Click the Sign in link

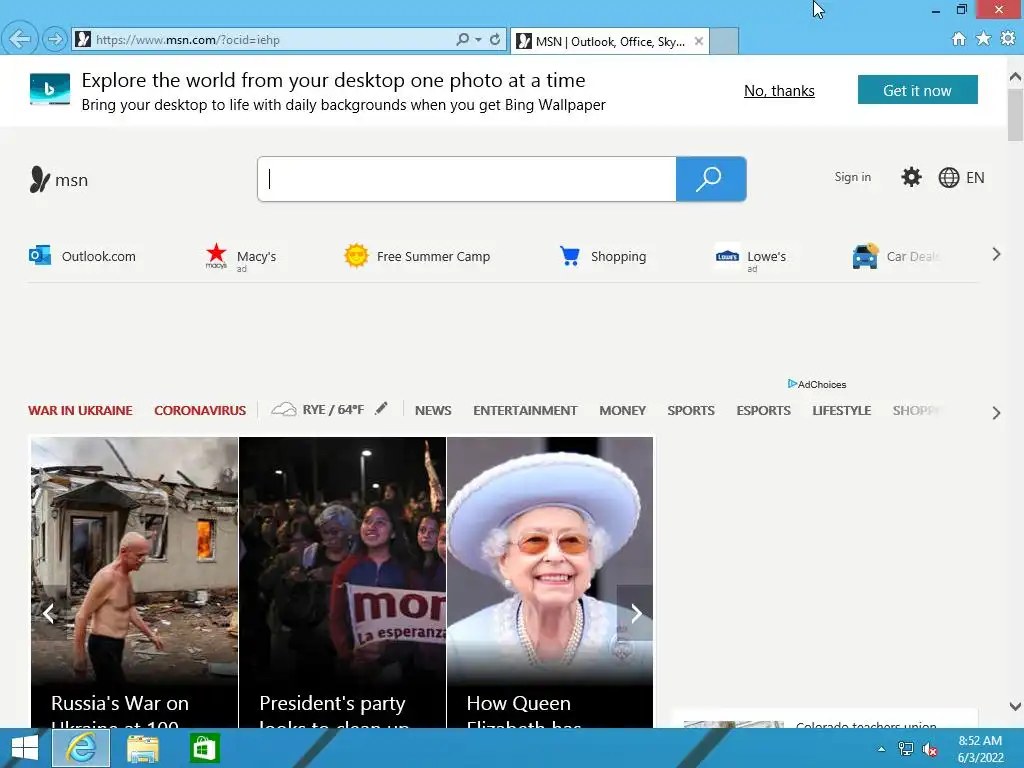click(x=852, y=177)
